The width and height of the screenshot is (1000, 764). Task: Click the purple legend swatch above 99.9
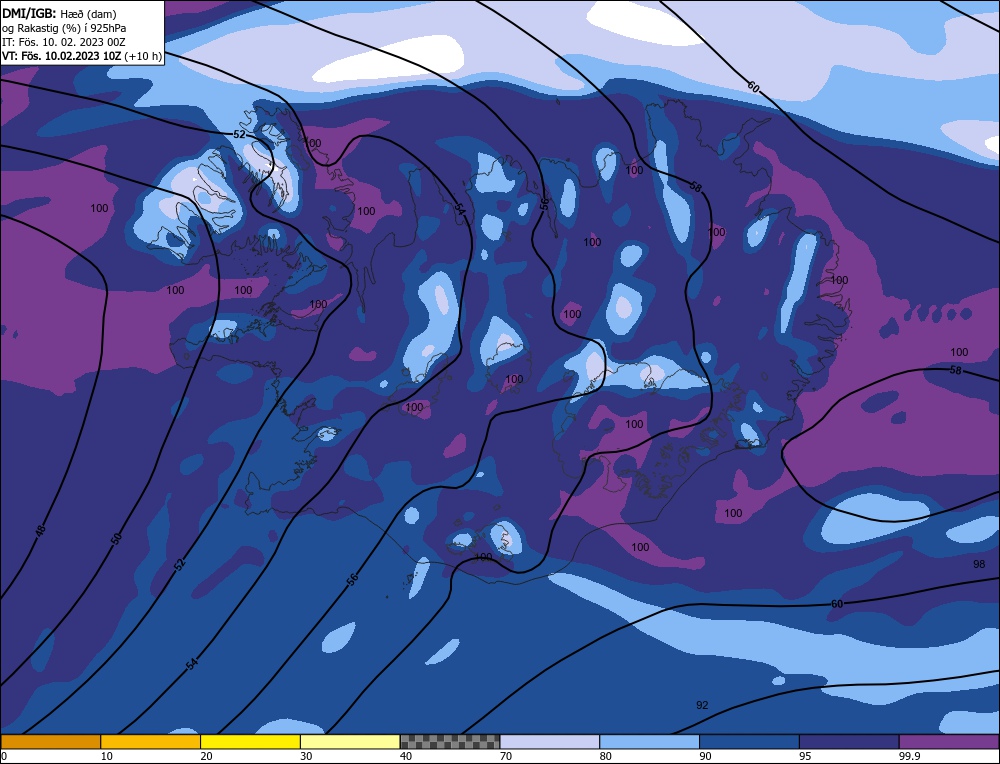[x=949, y=742]
